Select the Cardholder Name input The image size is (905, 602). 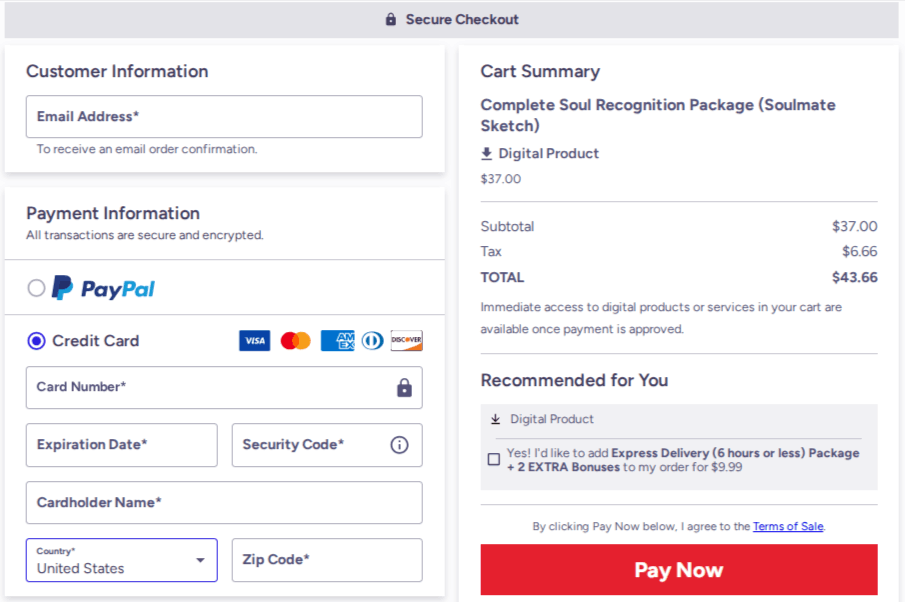224,503
